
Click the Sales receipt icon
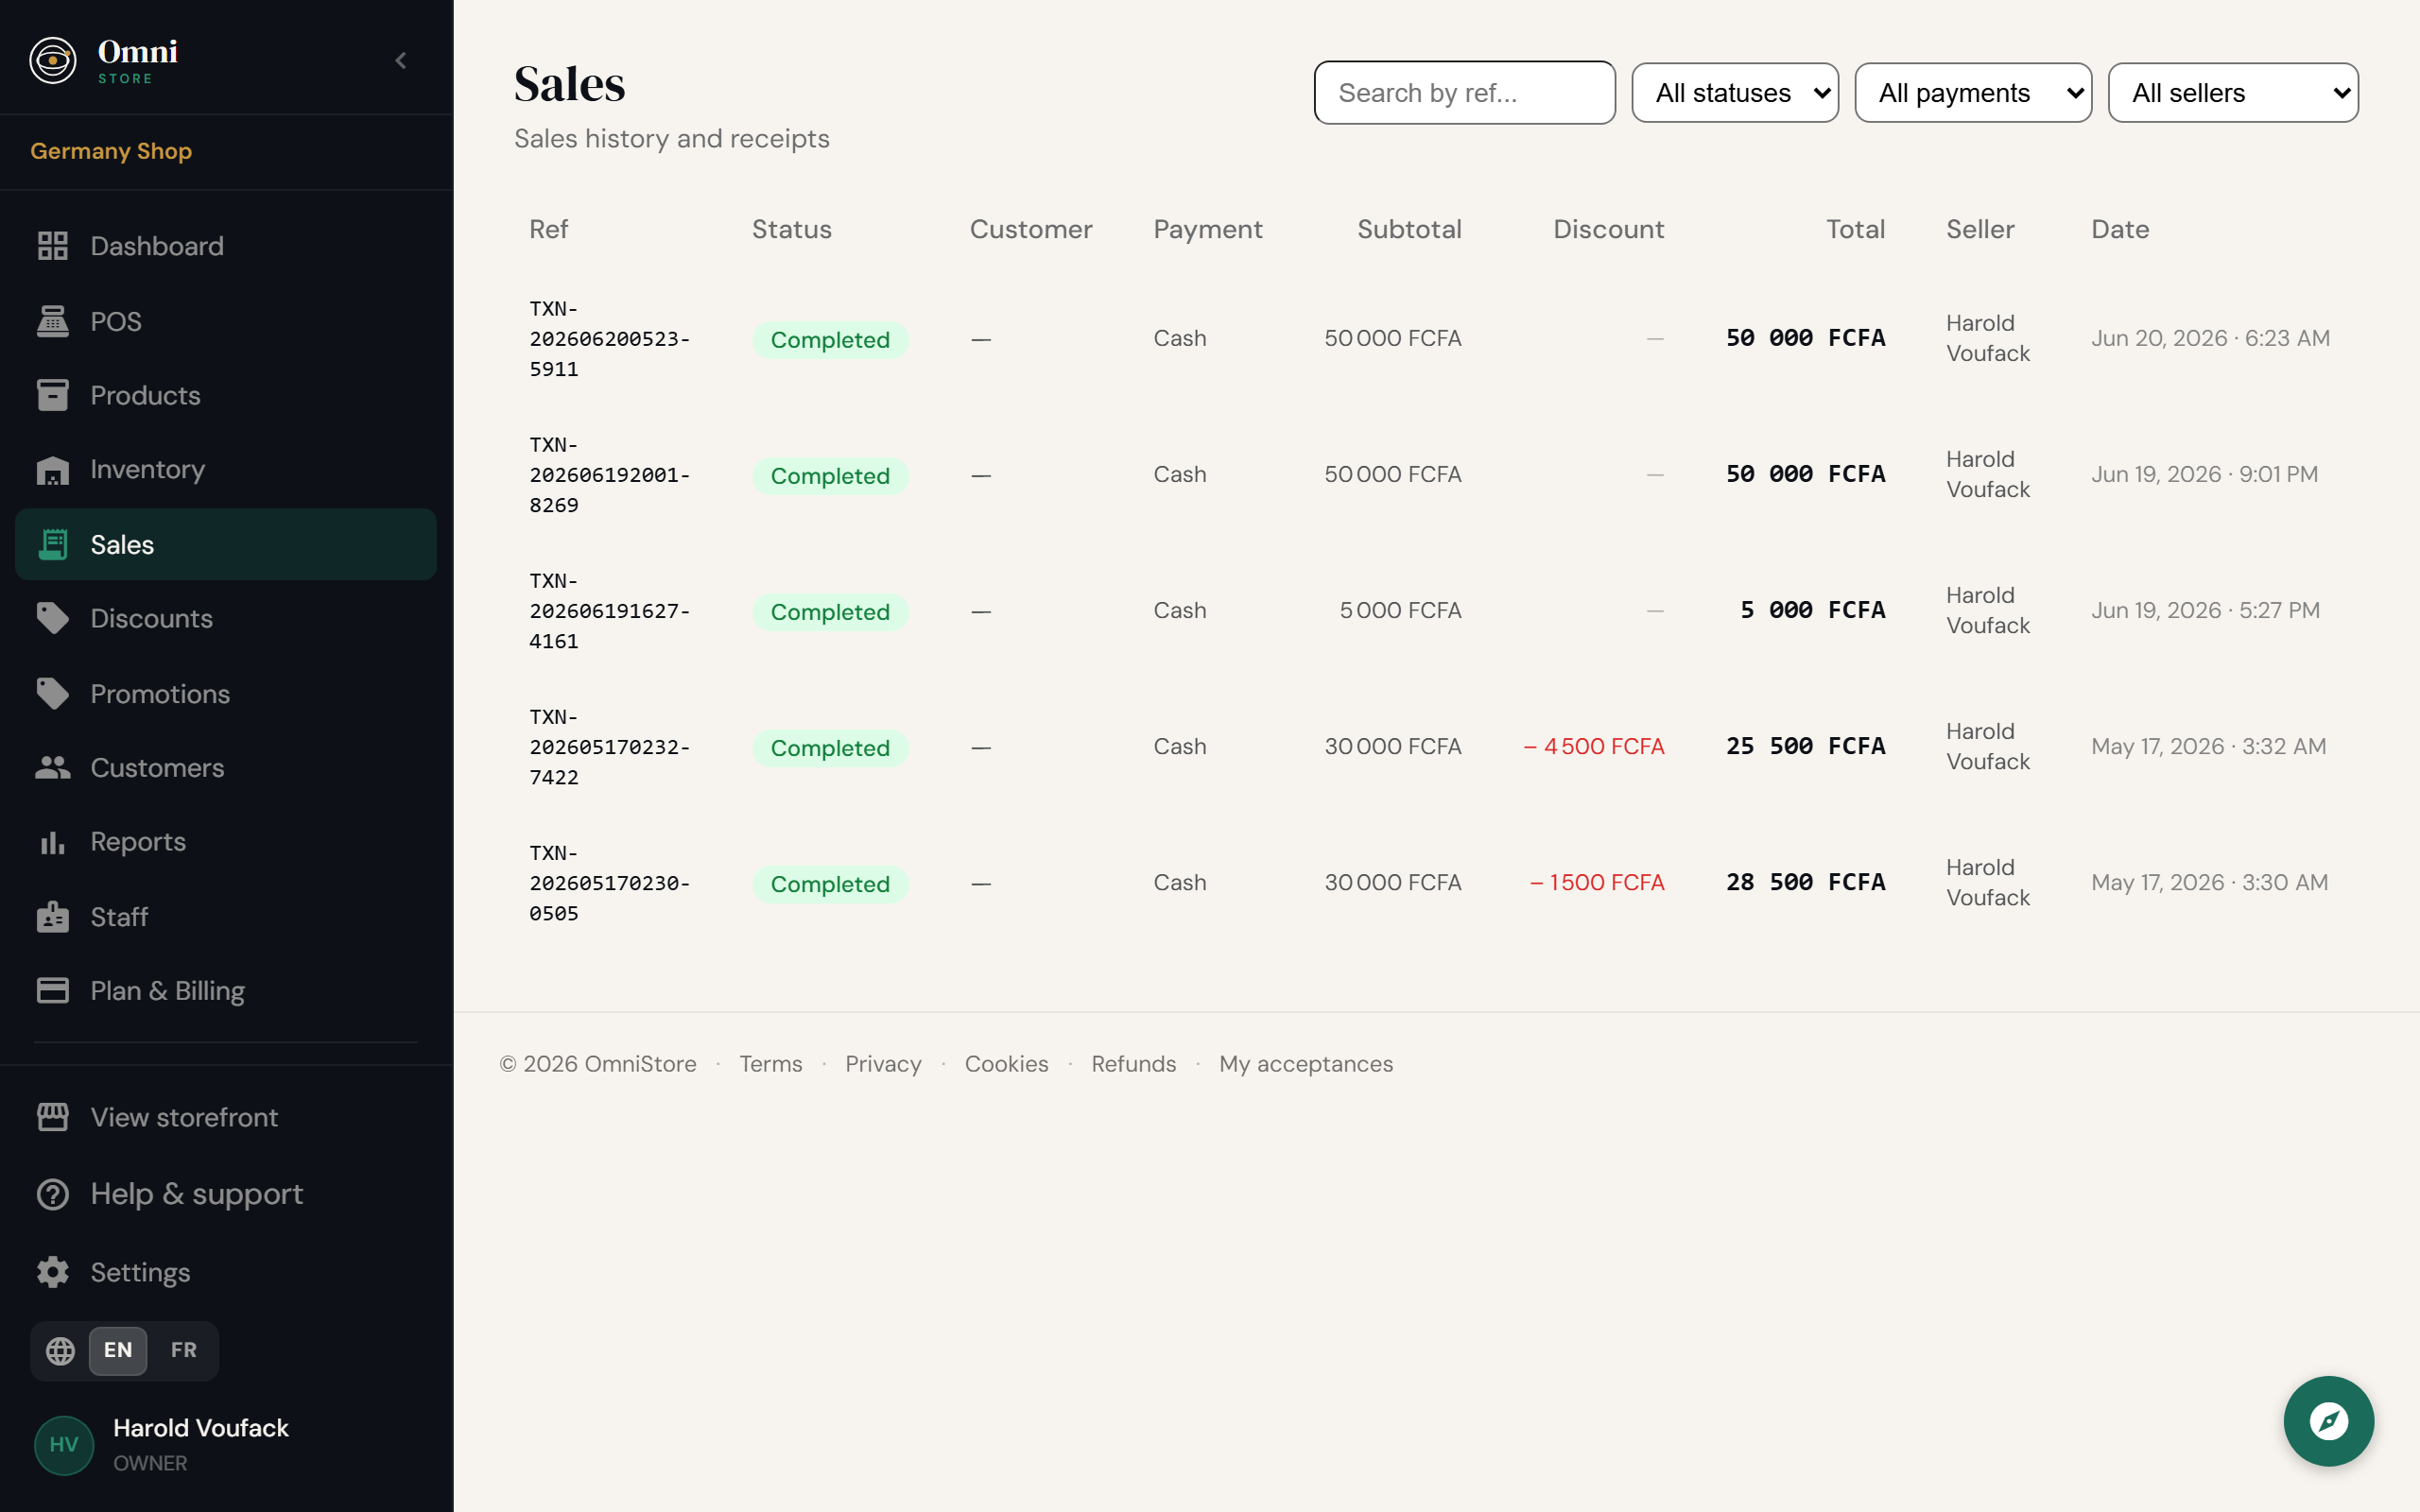pyautogui.click(x=53, y=544)
